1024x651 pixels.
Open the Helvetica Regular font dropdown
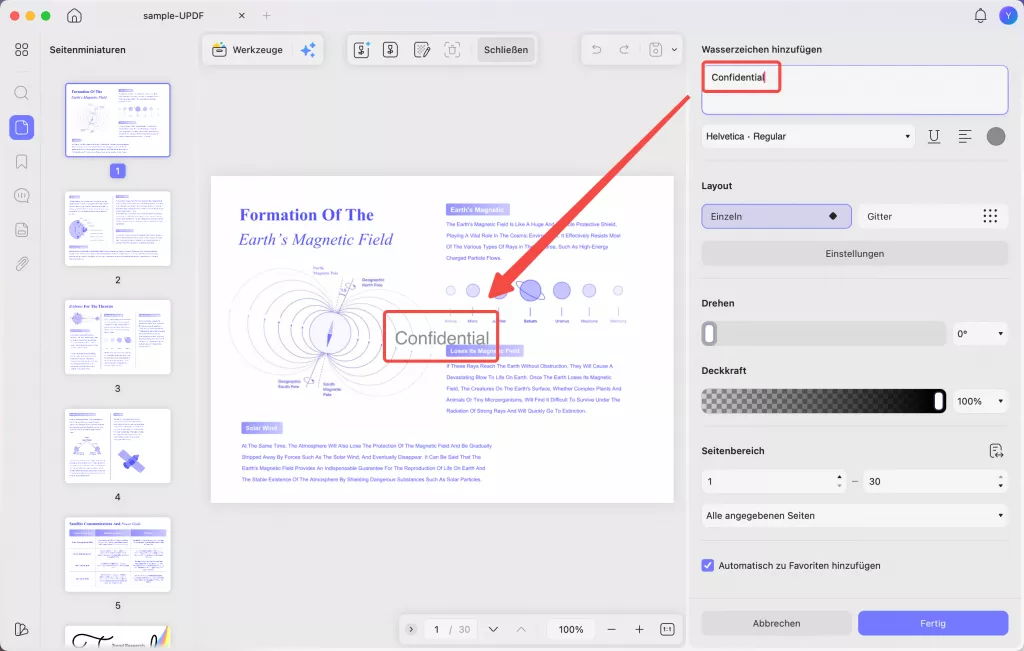pyautogui.click(x=808, y=136)
